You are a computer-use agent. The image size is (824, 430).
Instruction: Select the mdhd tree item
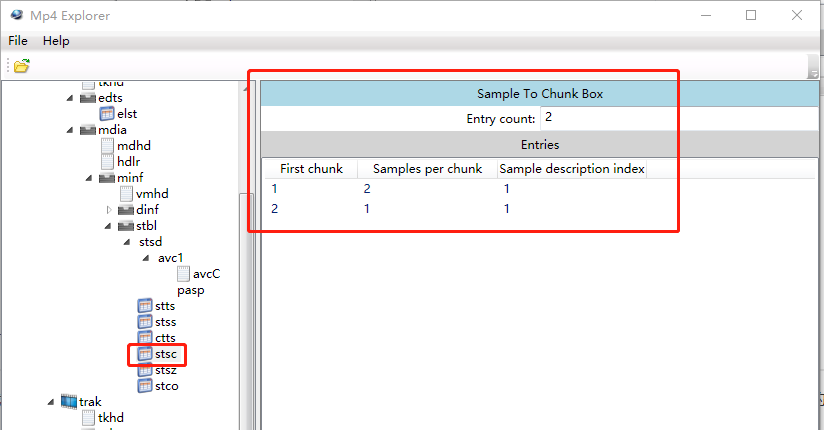click(133, 146)
